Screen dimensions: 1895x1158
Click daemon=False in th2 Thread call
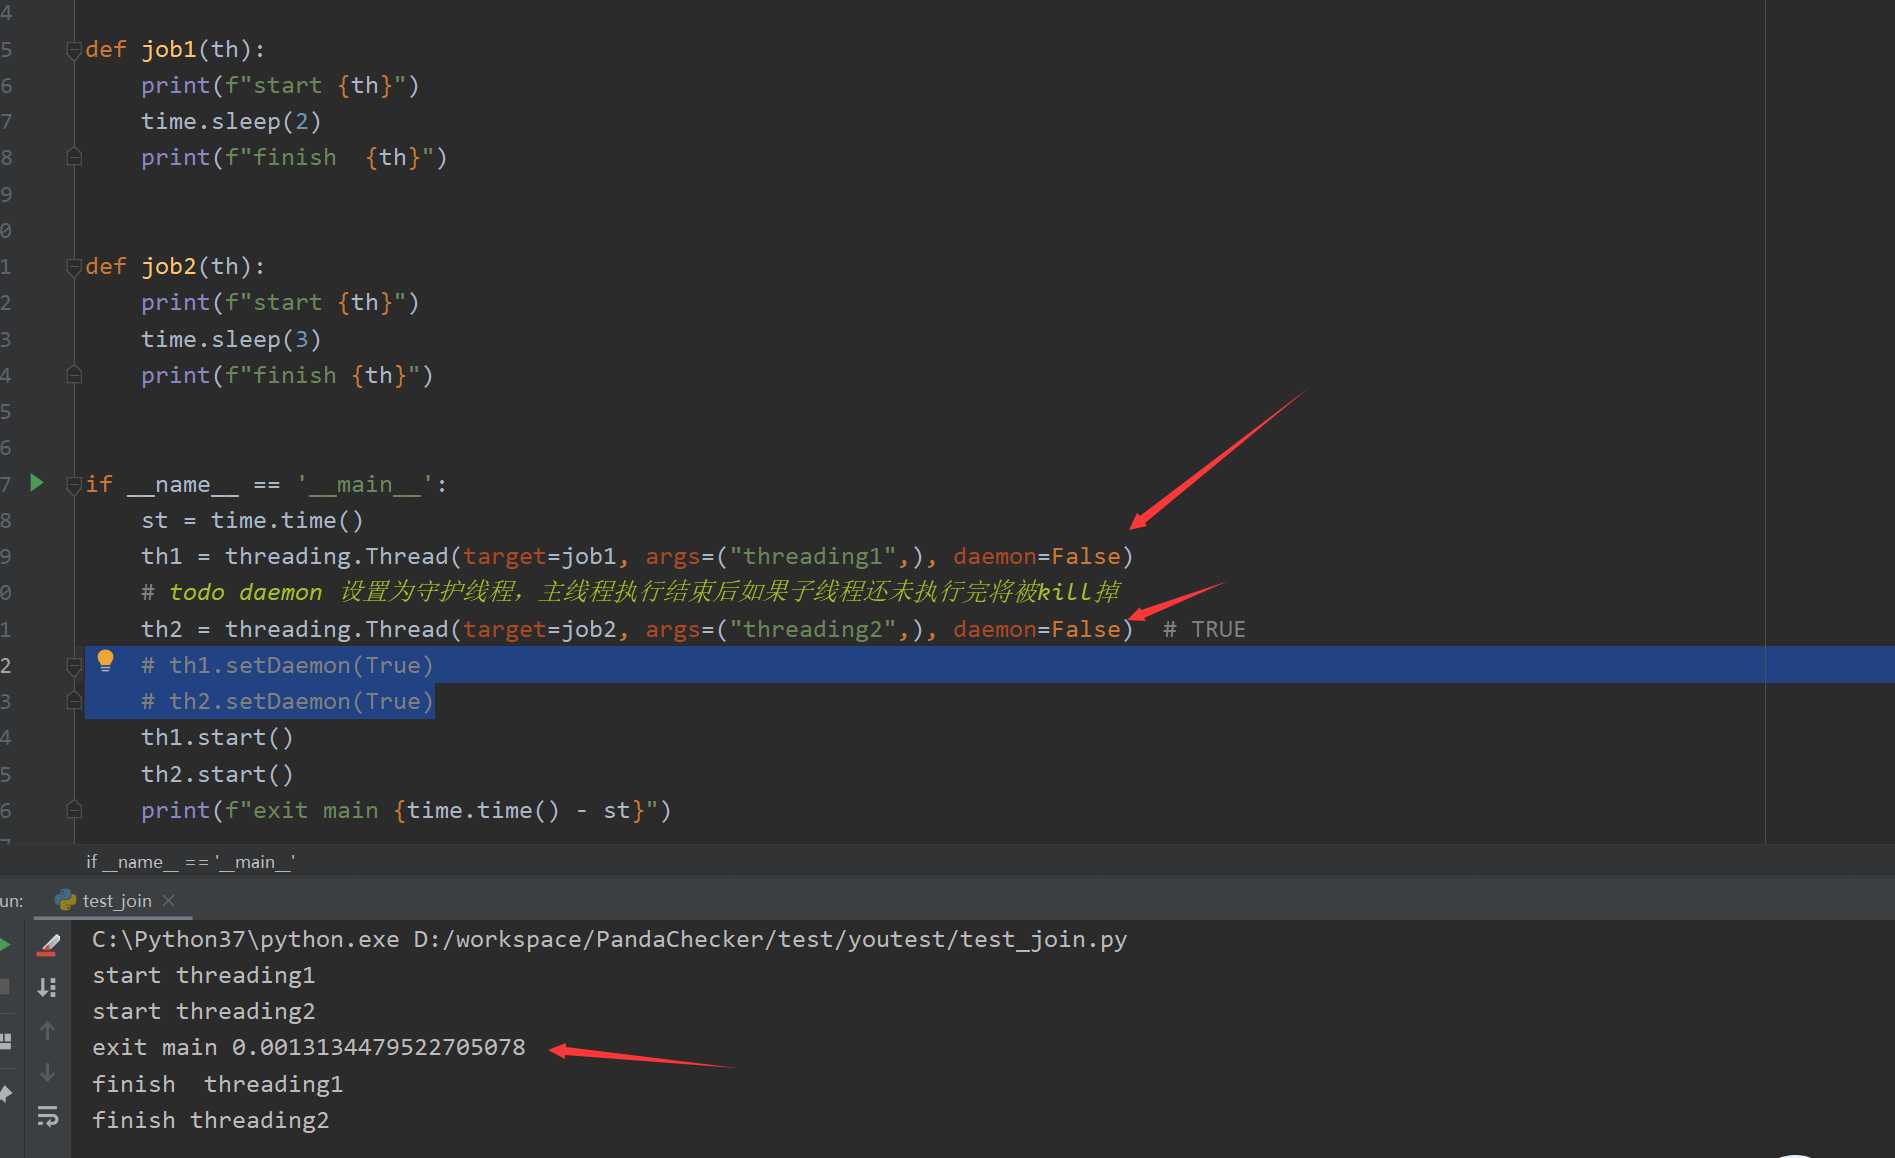click(x=1037, y=629)
